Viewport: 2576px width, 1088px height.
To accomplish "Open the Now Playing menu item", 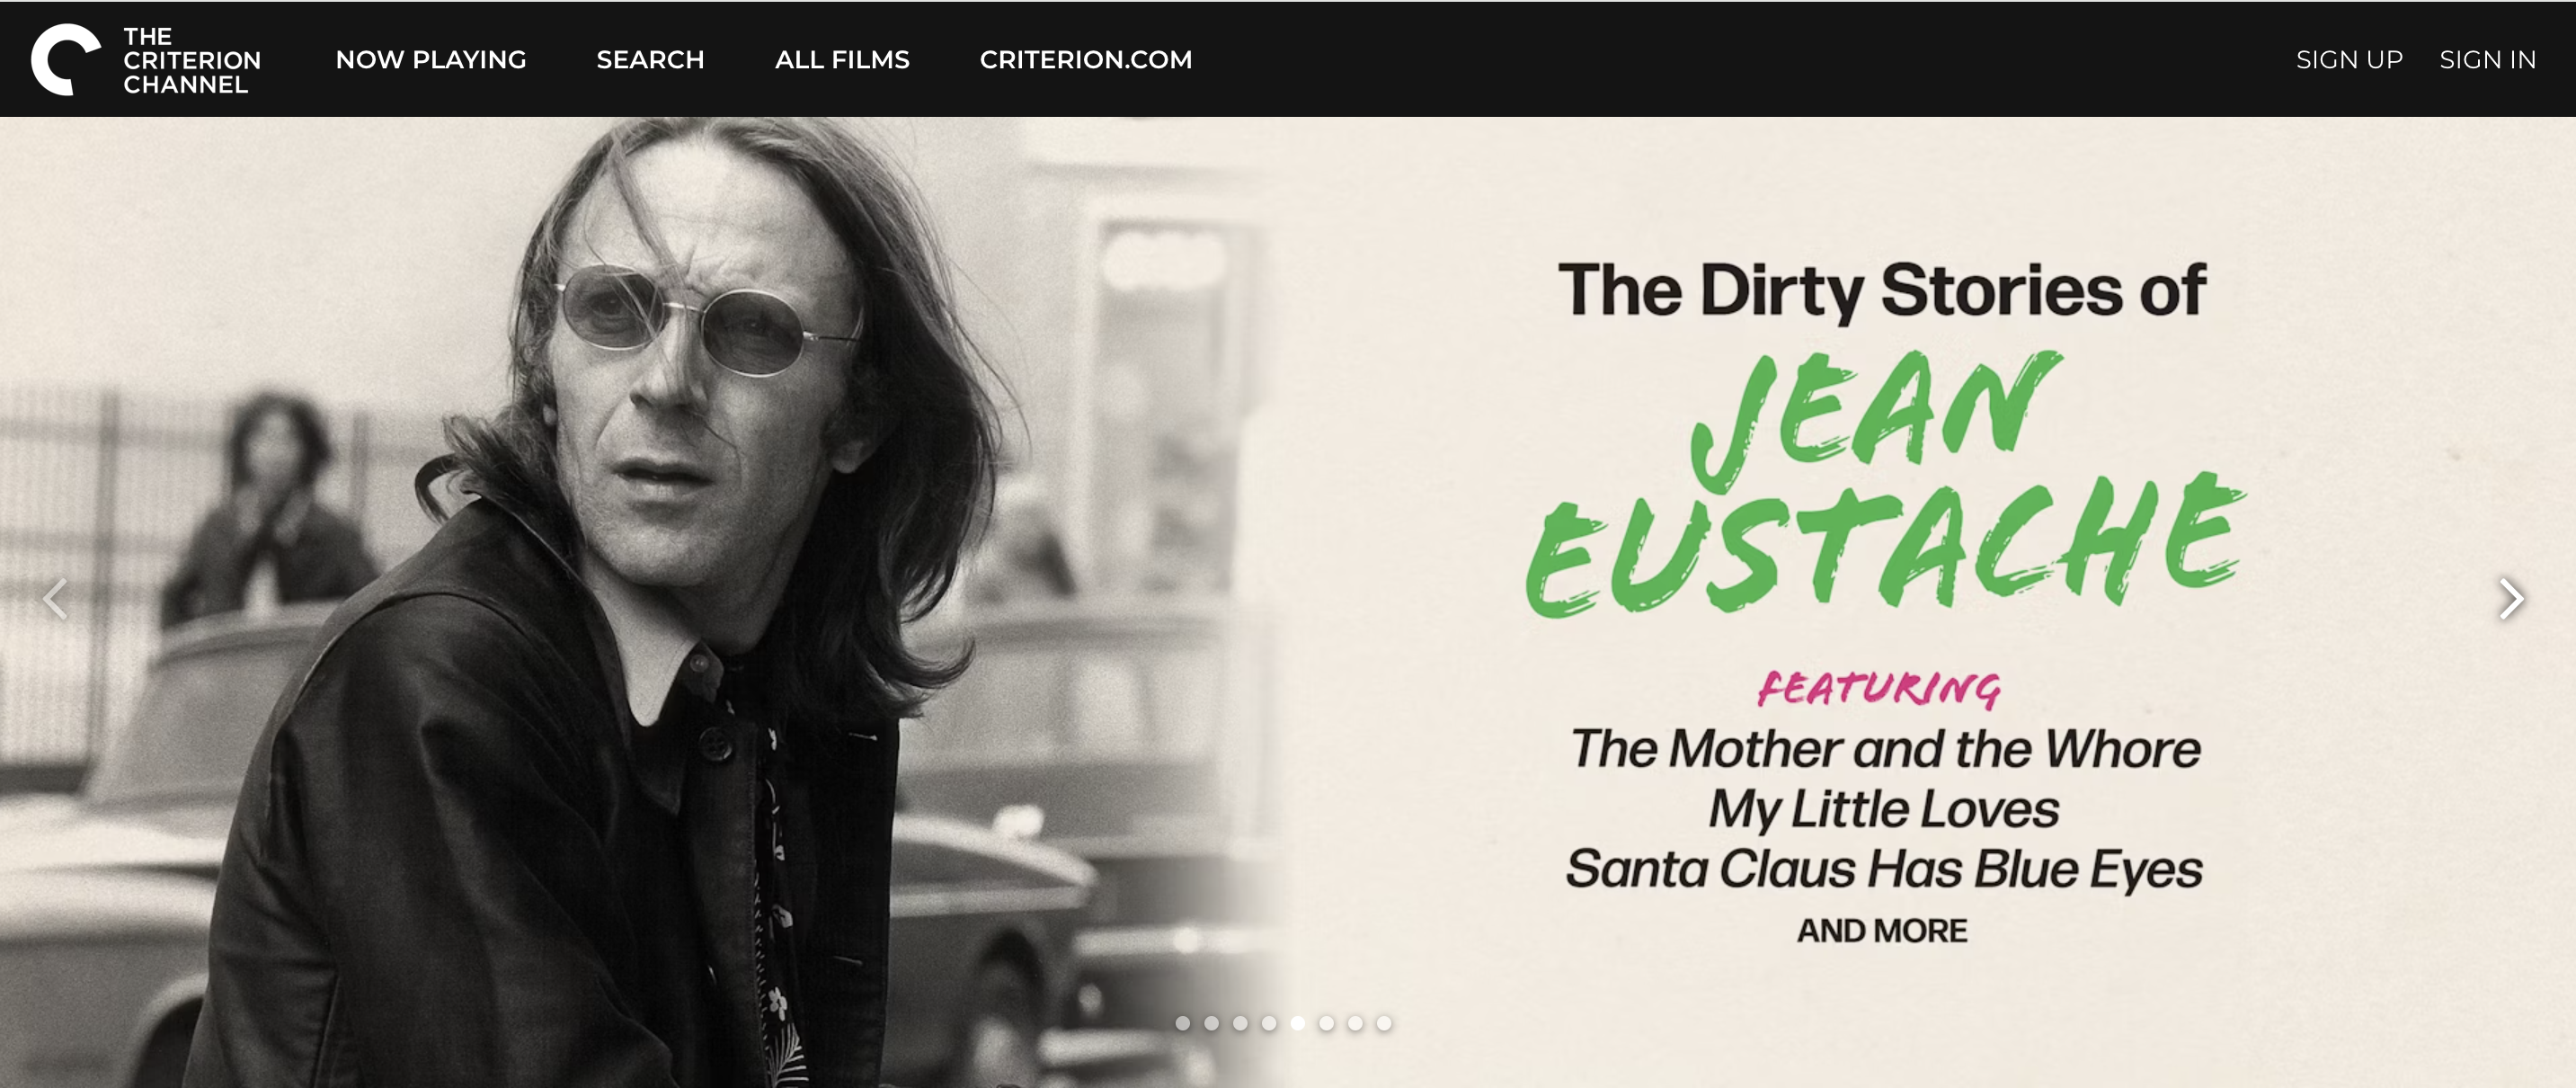I will tap(431, 59).
